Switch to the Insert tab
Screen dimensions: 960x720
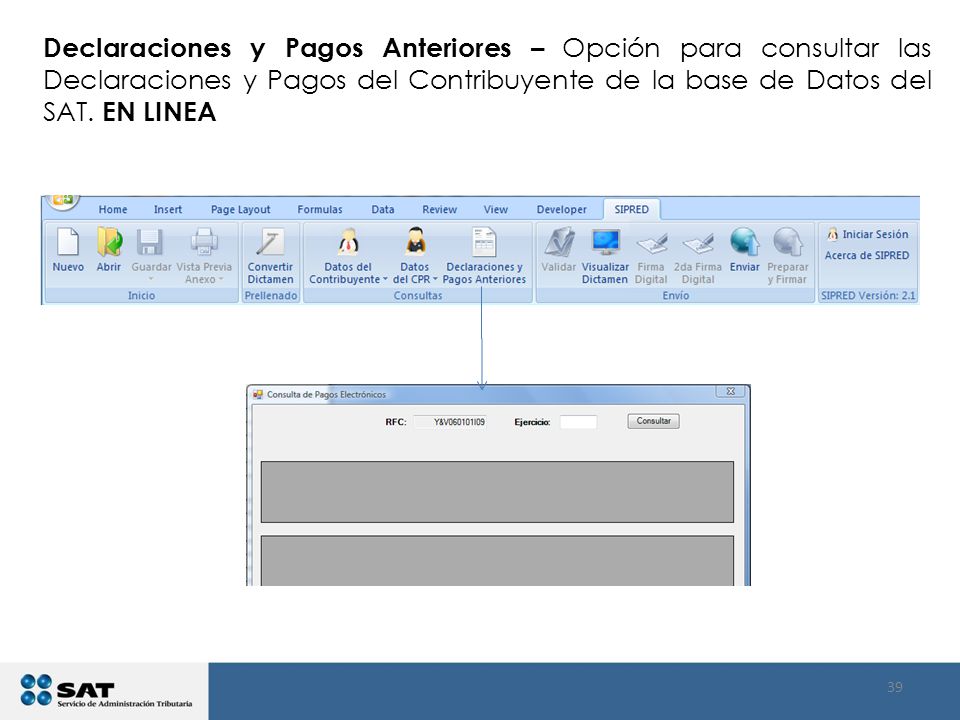(x=168, y=209)
